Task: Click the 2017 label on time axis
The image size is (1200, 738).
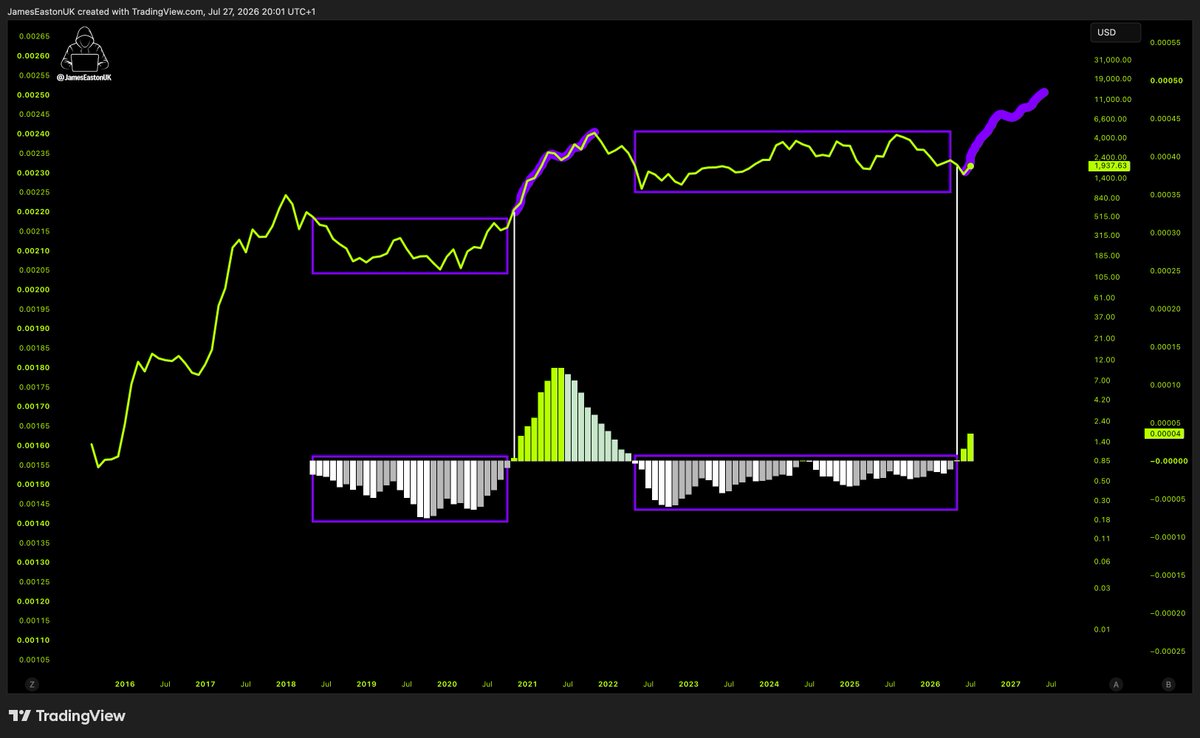Action: click(x=205, y=684)
